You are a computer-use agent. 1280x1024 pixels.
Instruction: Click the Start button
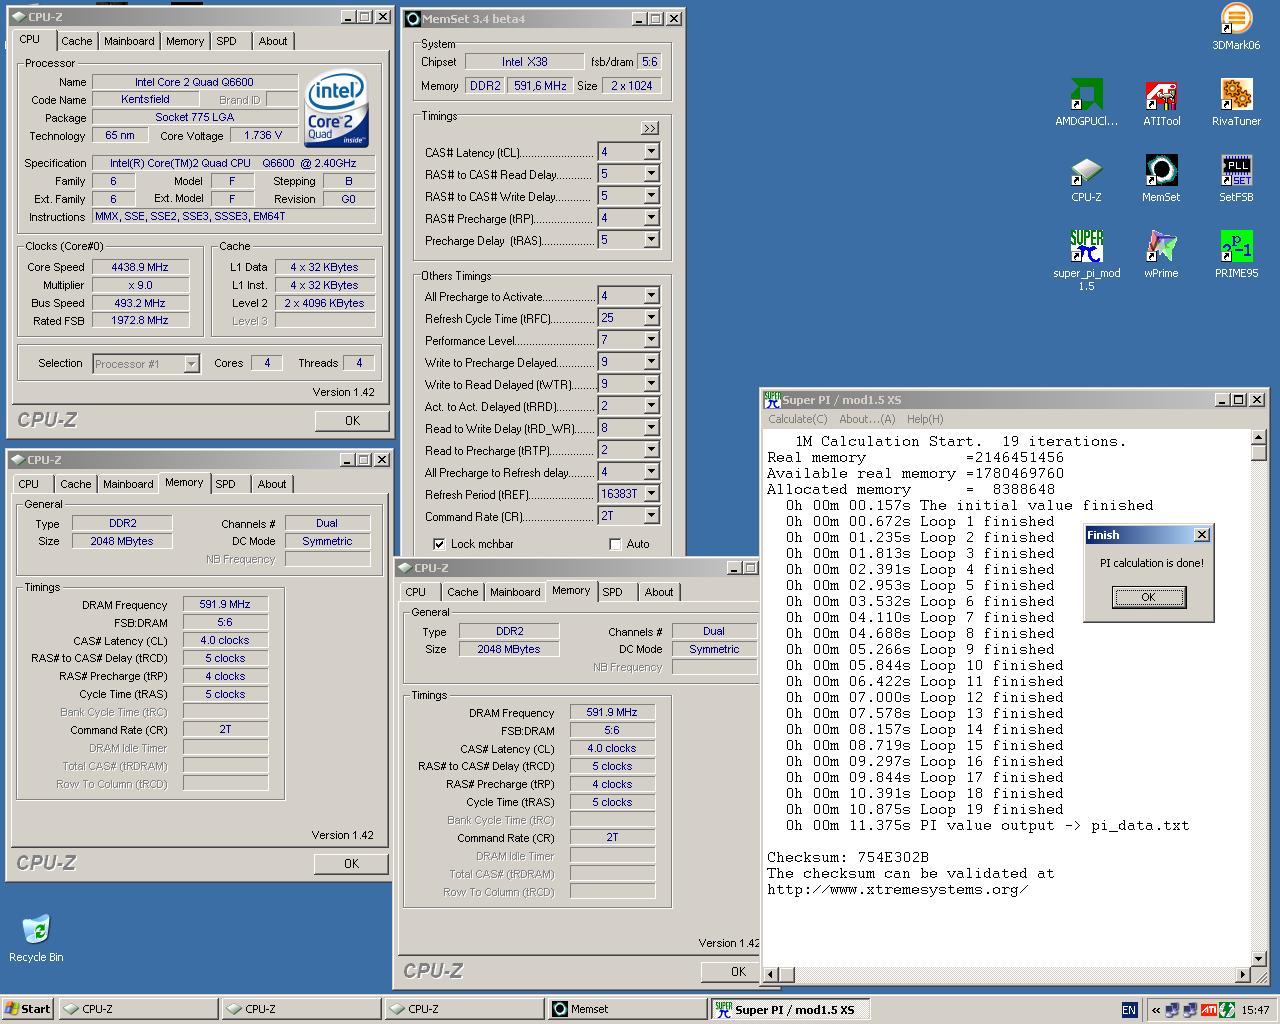(x=28, y=1009)
